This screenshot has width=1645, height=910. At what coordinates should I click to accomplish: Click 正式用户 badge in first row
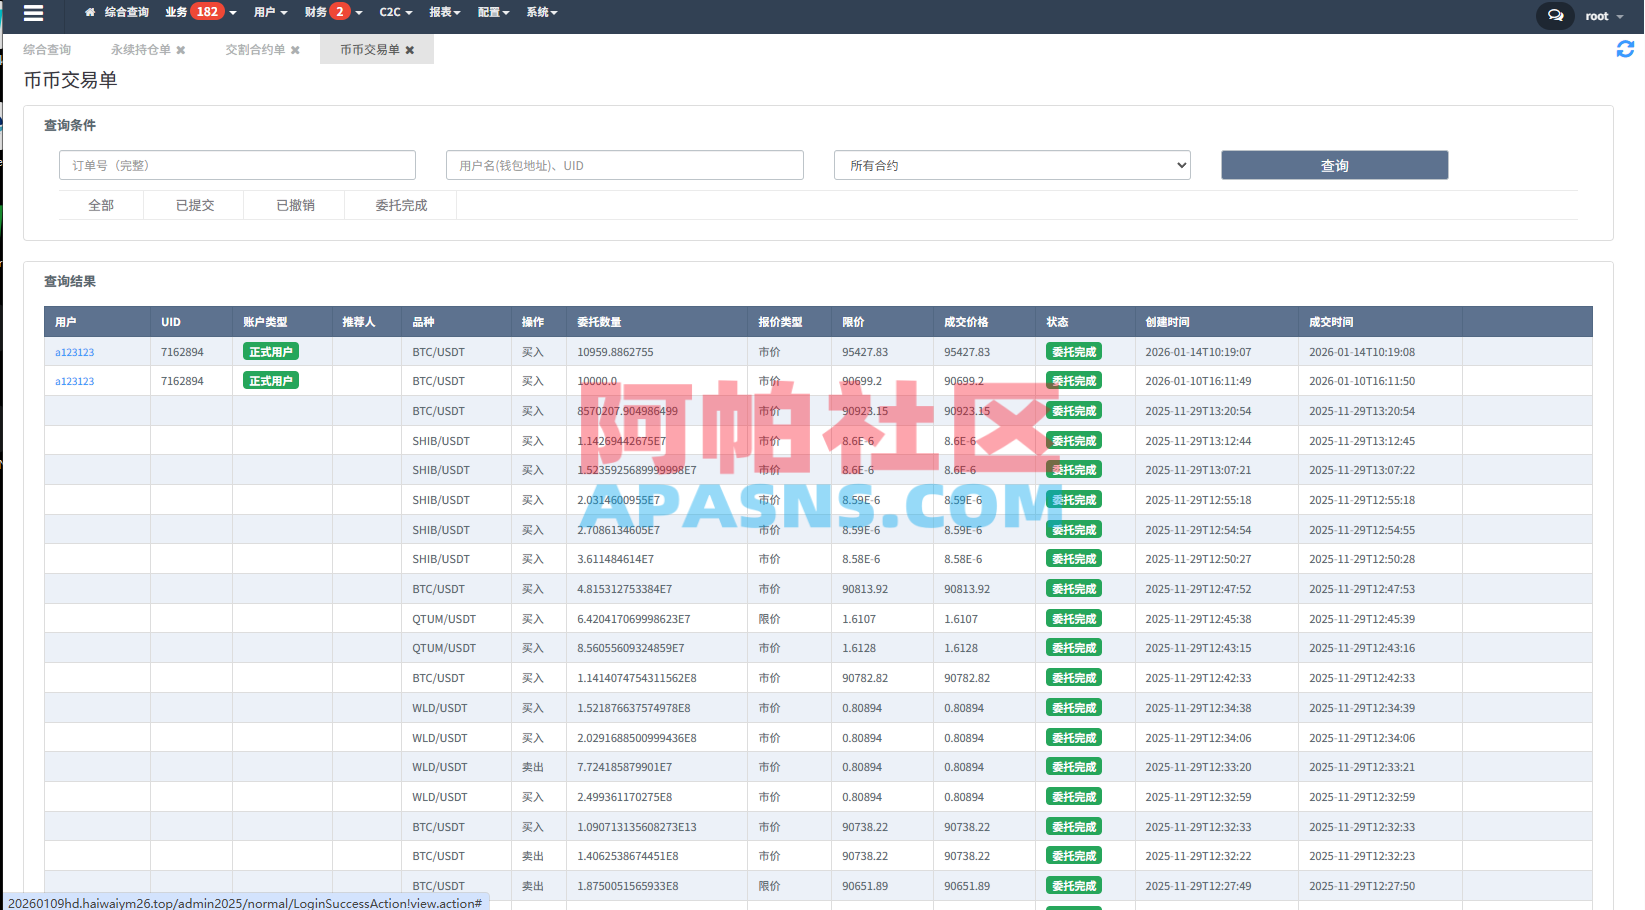[271, 351]
